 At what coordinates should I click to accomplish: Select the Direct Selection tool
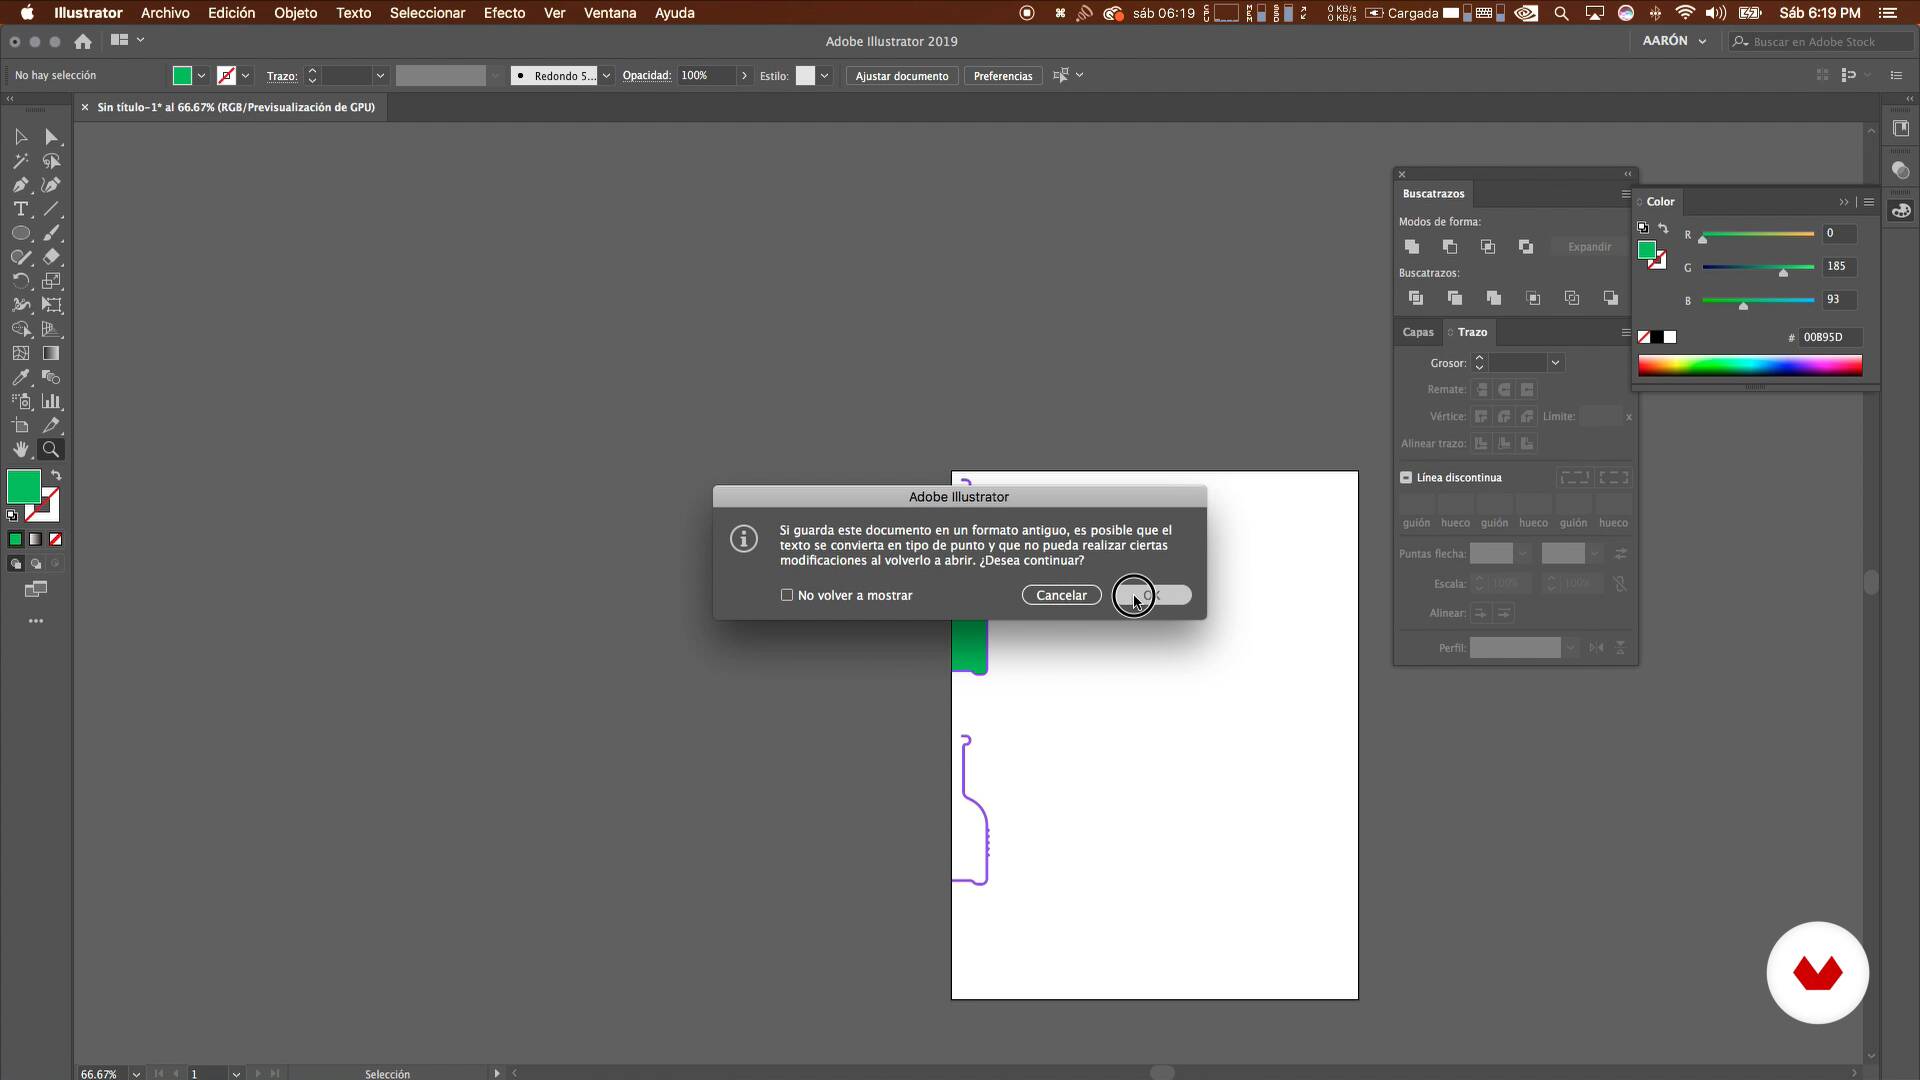(52, 137)
